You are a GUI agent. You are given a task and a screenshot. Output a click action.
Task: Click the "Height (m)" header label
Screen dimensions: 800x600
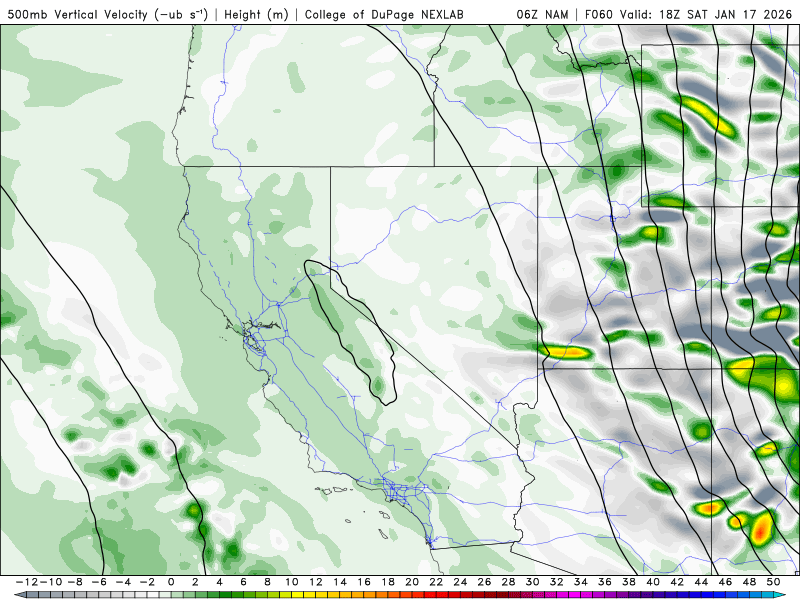click(x=256, y=14)
